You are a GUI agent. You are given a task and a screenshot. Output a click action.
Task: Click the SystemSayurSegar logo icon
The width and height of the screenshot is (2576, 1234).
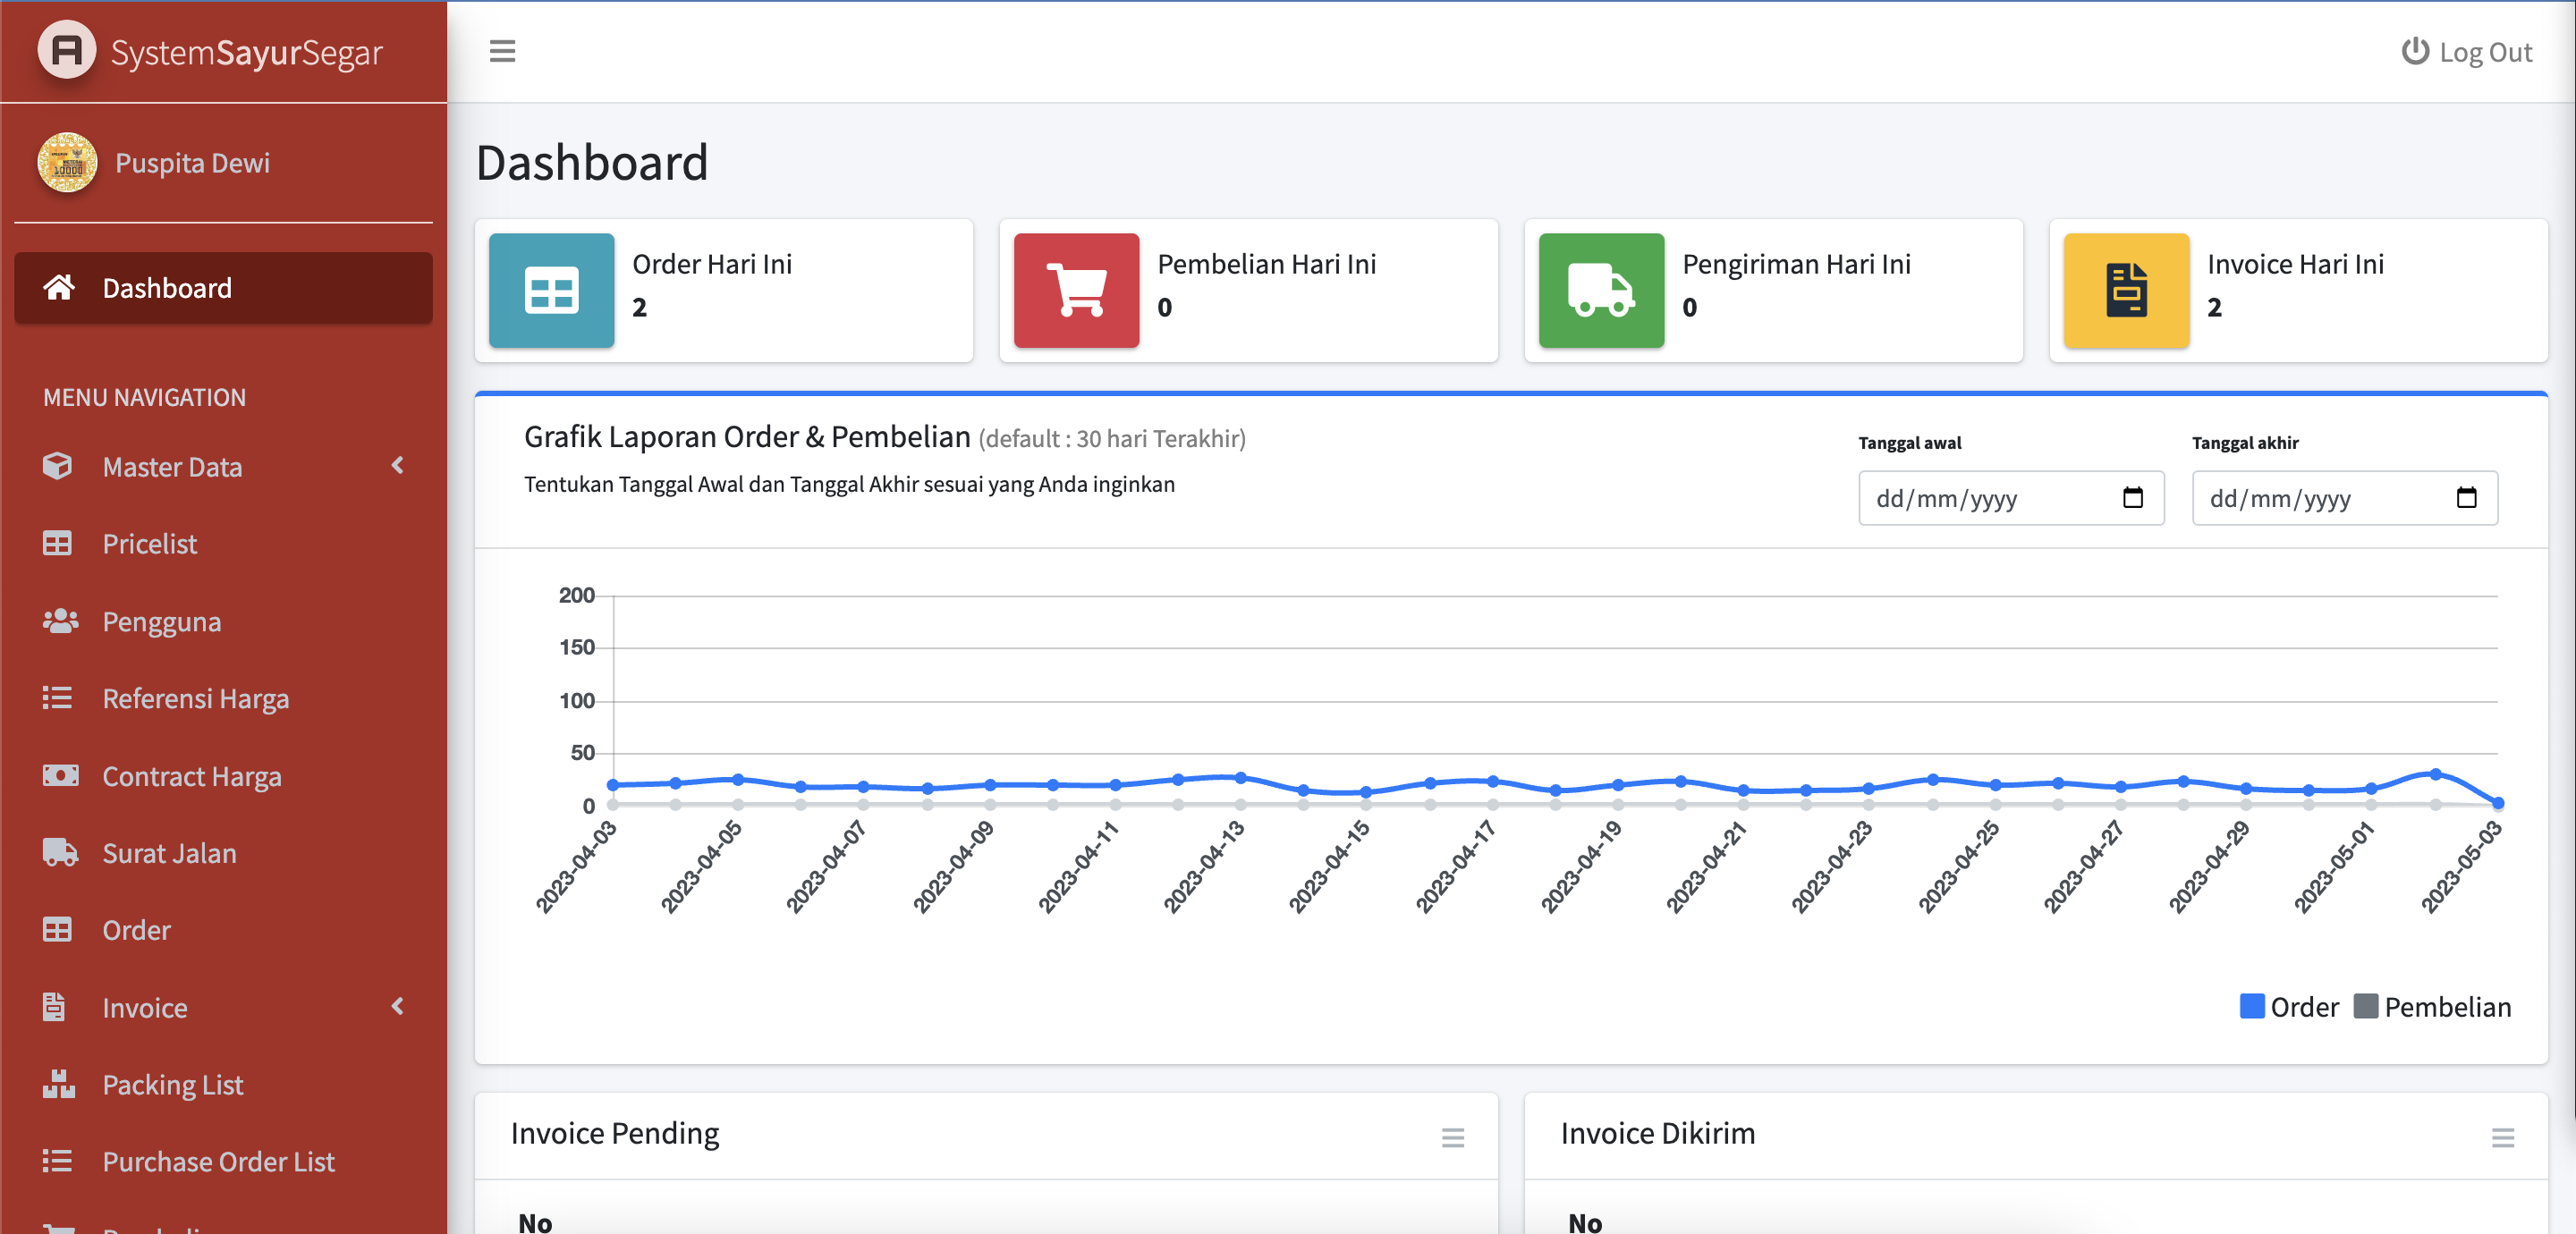[x=66, y=51]
